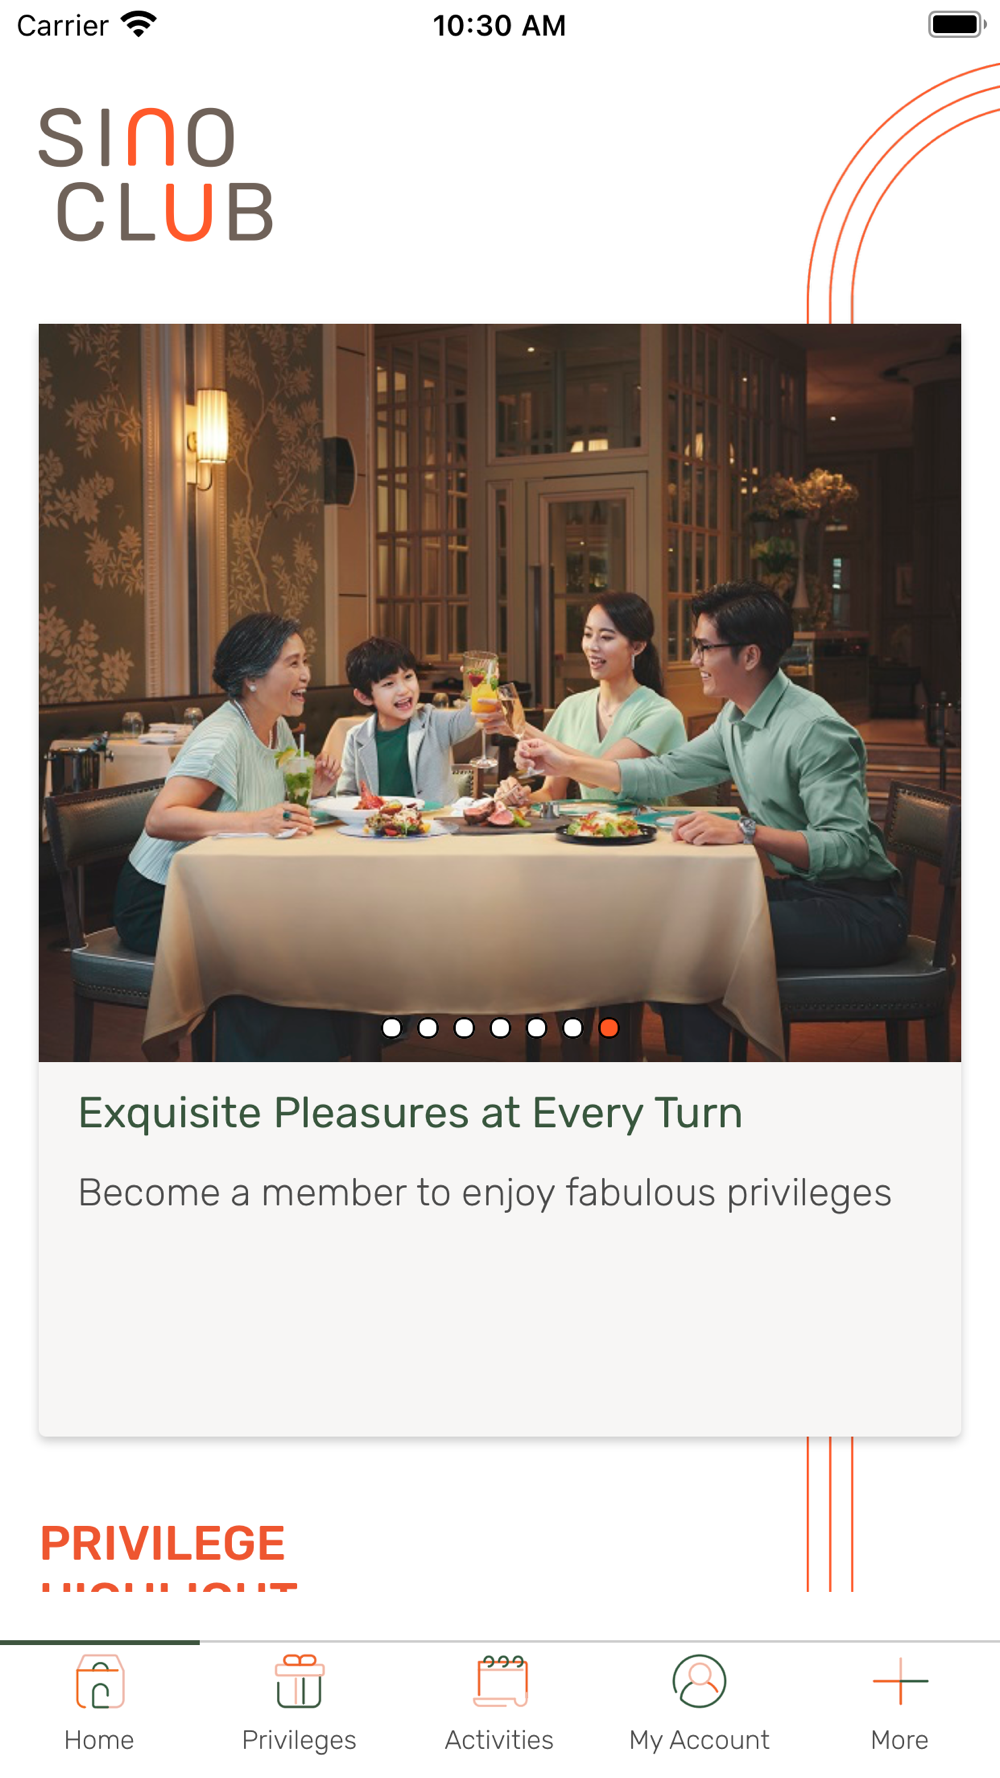The image size is (1000, 1778).
Task: Select the fifth carousel page dot
Action: click(536, 1027)
